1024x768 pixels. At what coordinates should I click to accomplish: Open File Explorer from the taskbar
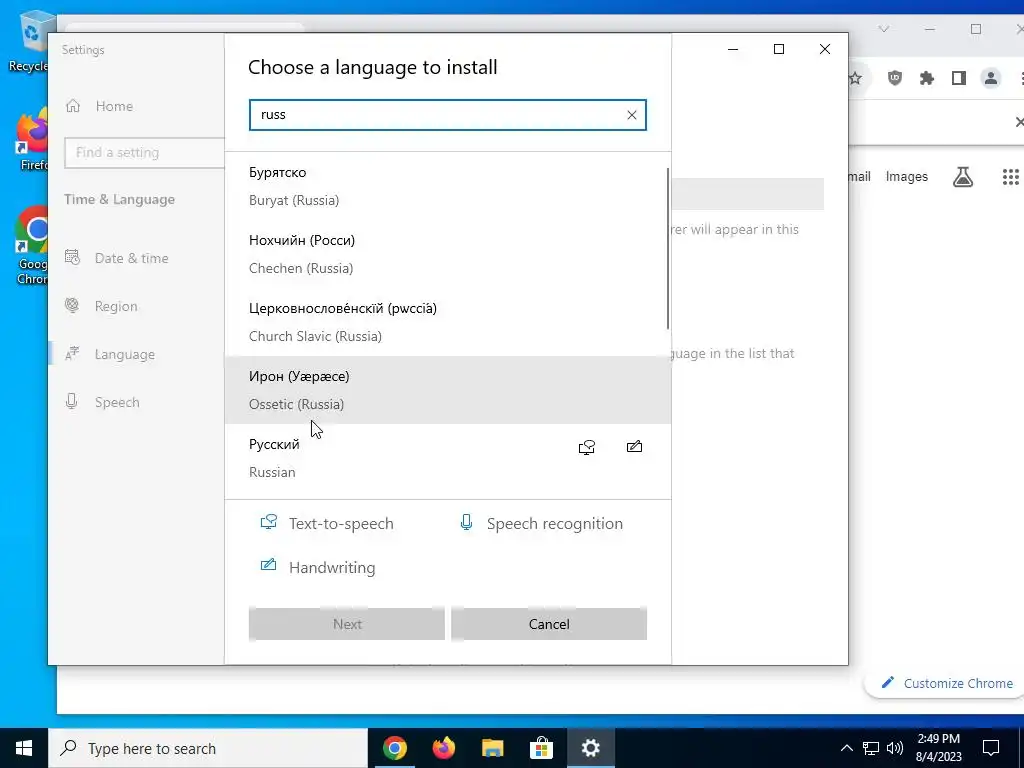pos(492,748)
